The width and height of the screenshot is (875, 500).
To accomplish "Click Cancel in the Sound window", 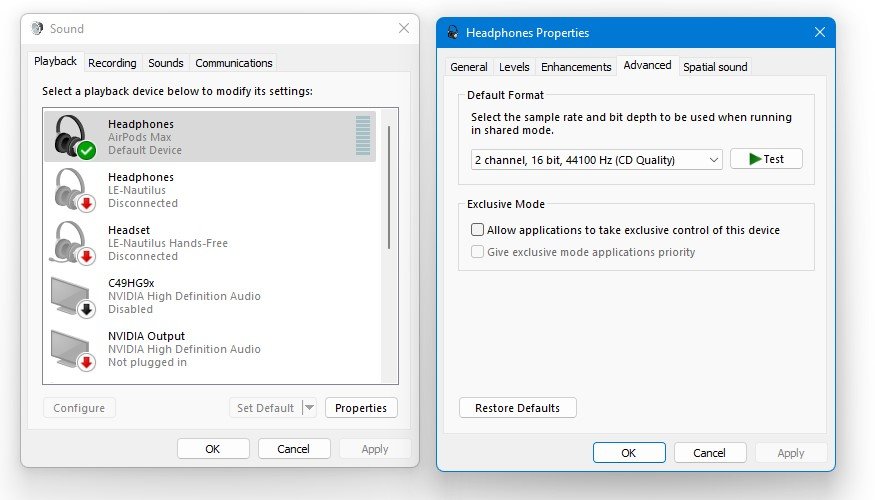I will coord(294,449).
